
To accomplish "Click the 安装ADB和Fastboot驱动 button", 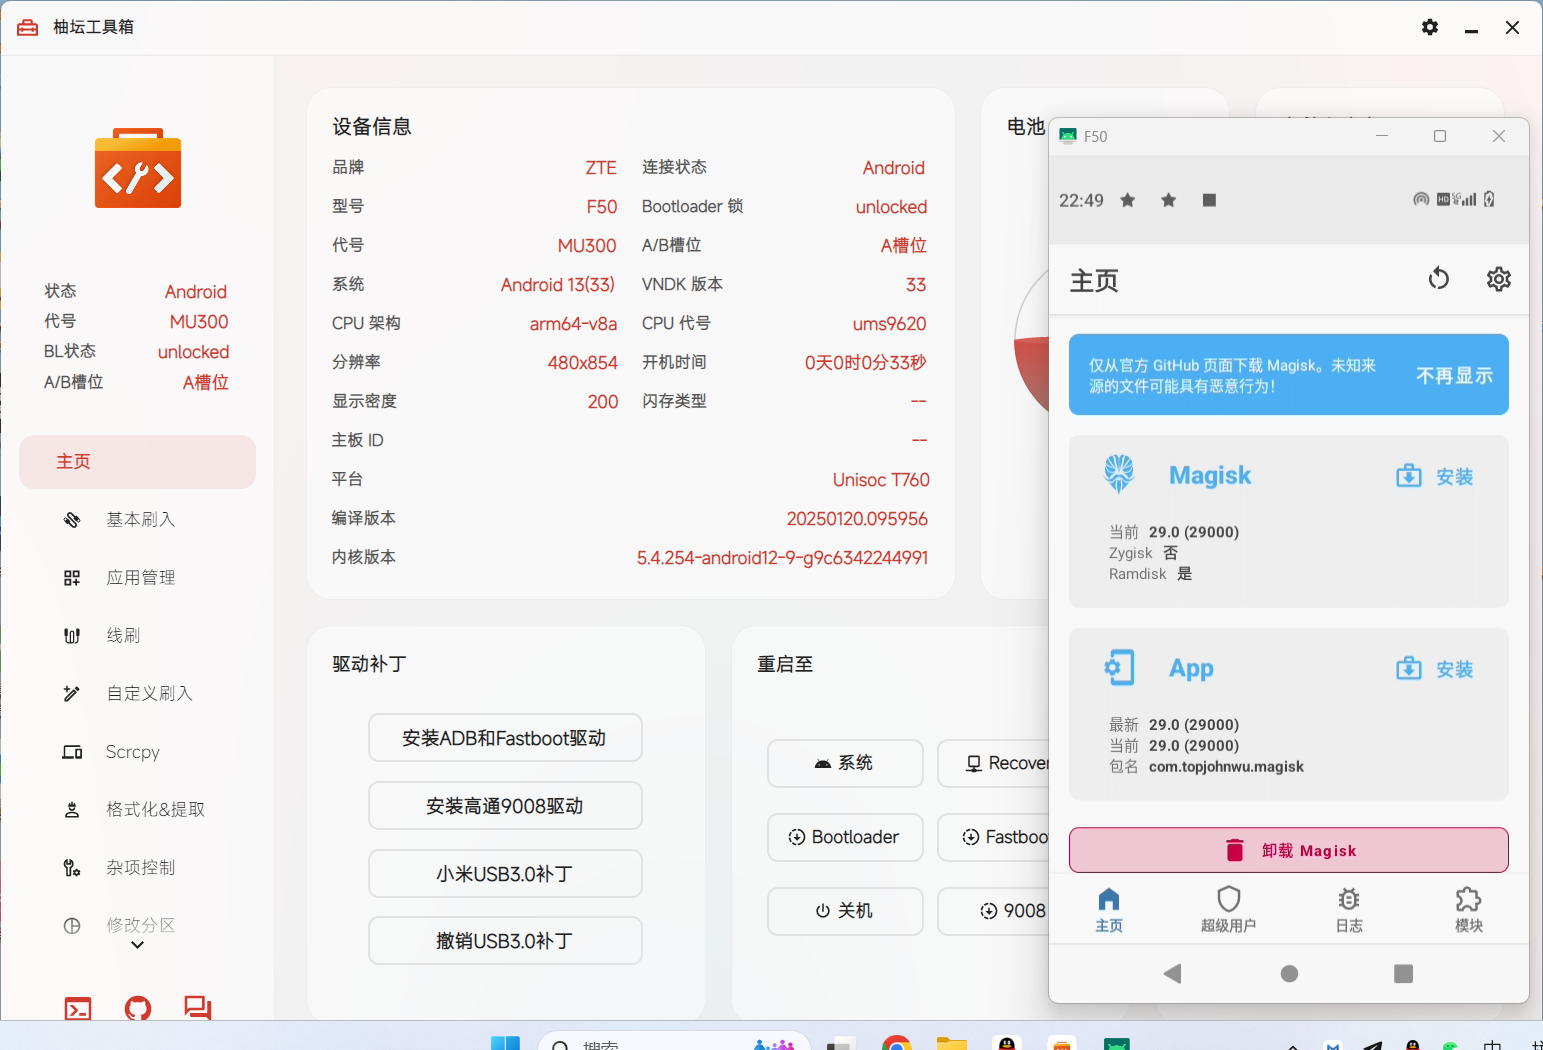I will 505,738.
